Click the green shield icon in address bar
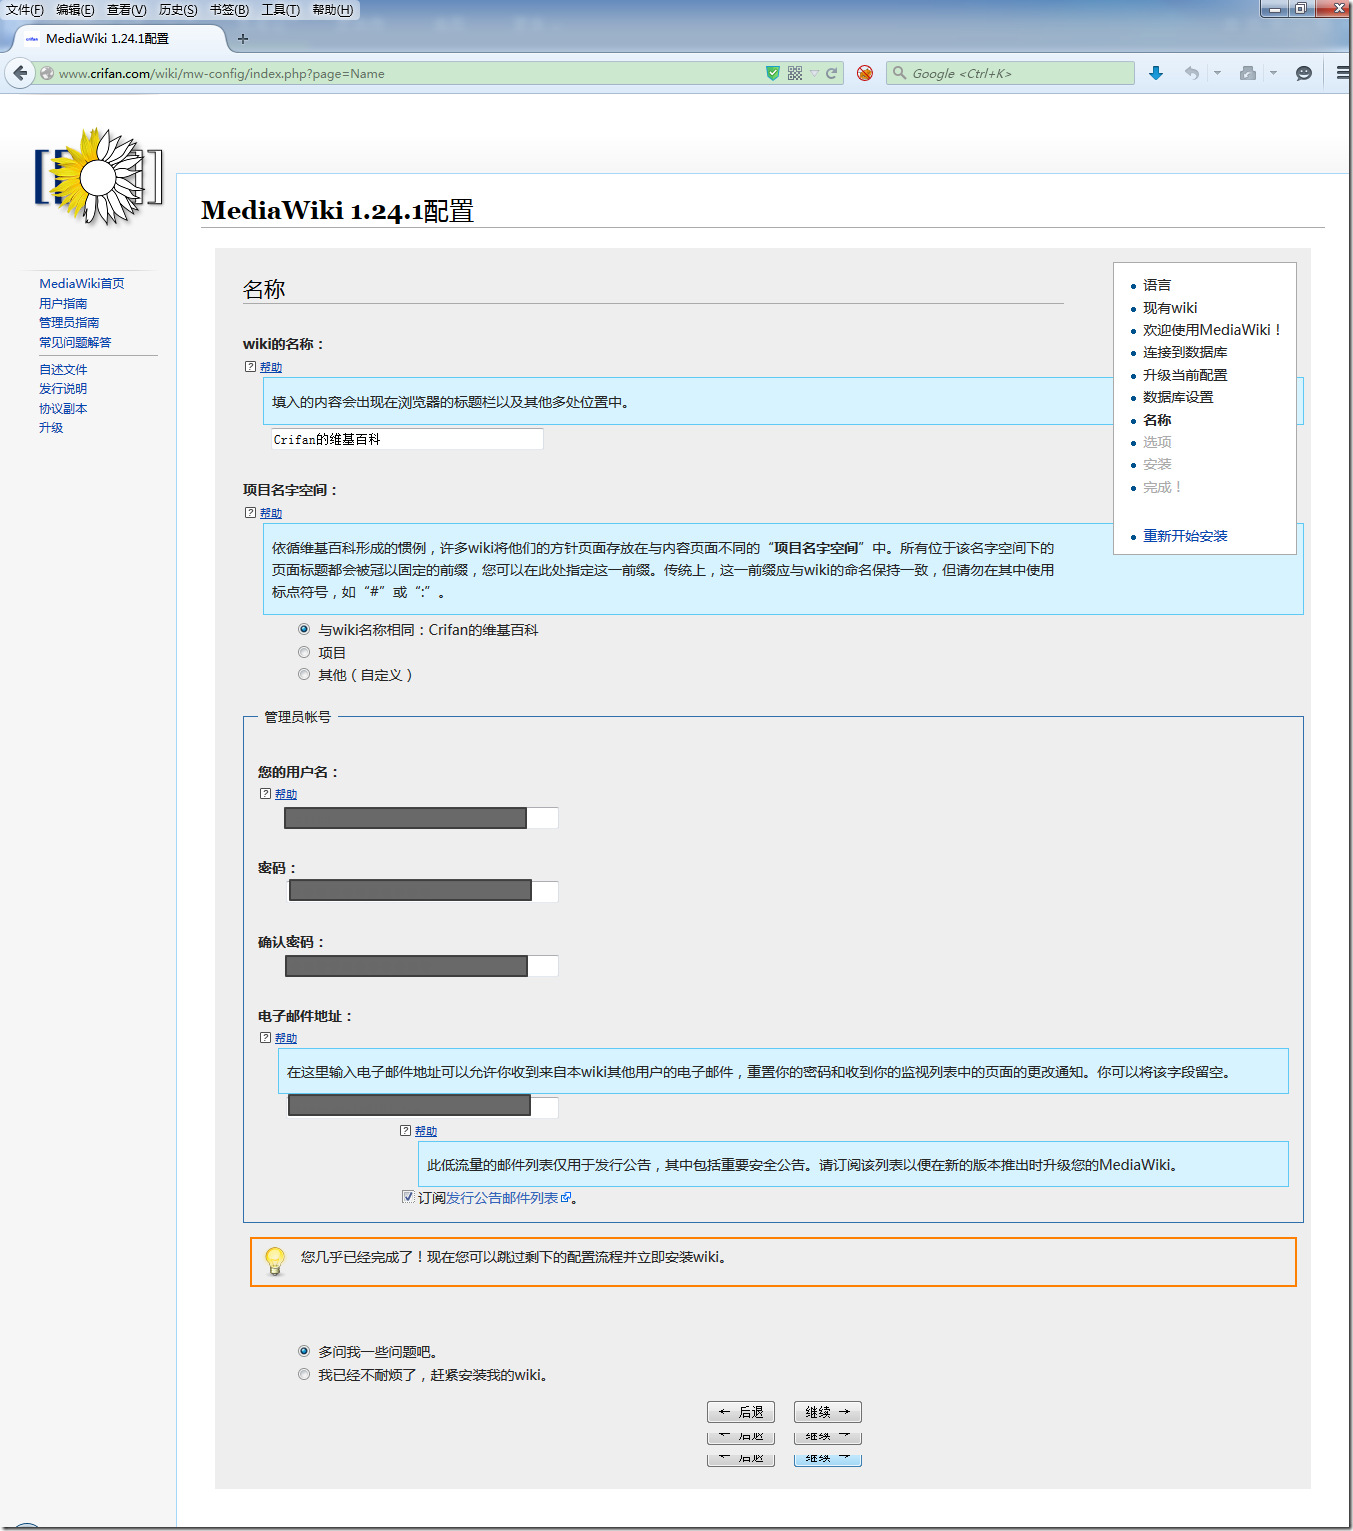The image size is (1353, 1531). (x=773, y=73)
